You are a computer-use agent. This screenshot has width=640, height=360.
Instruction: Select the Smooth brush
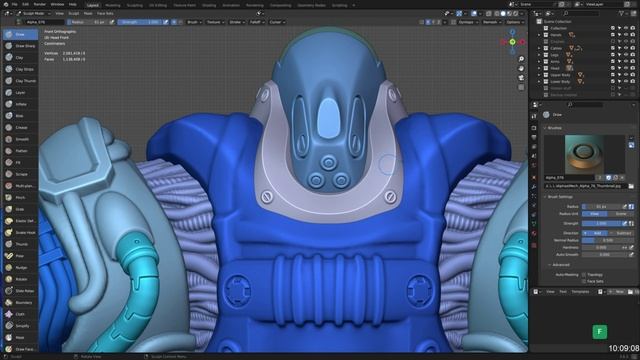coord(20,139)
